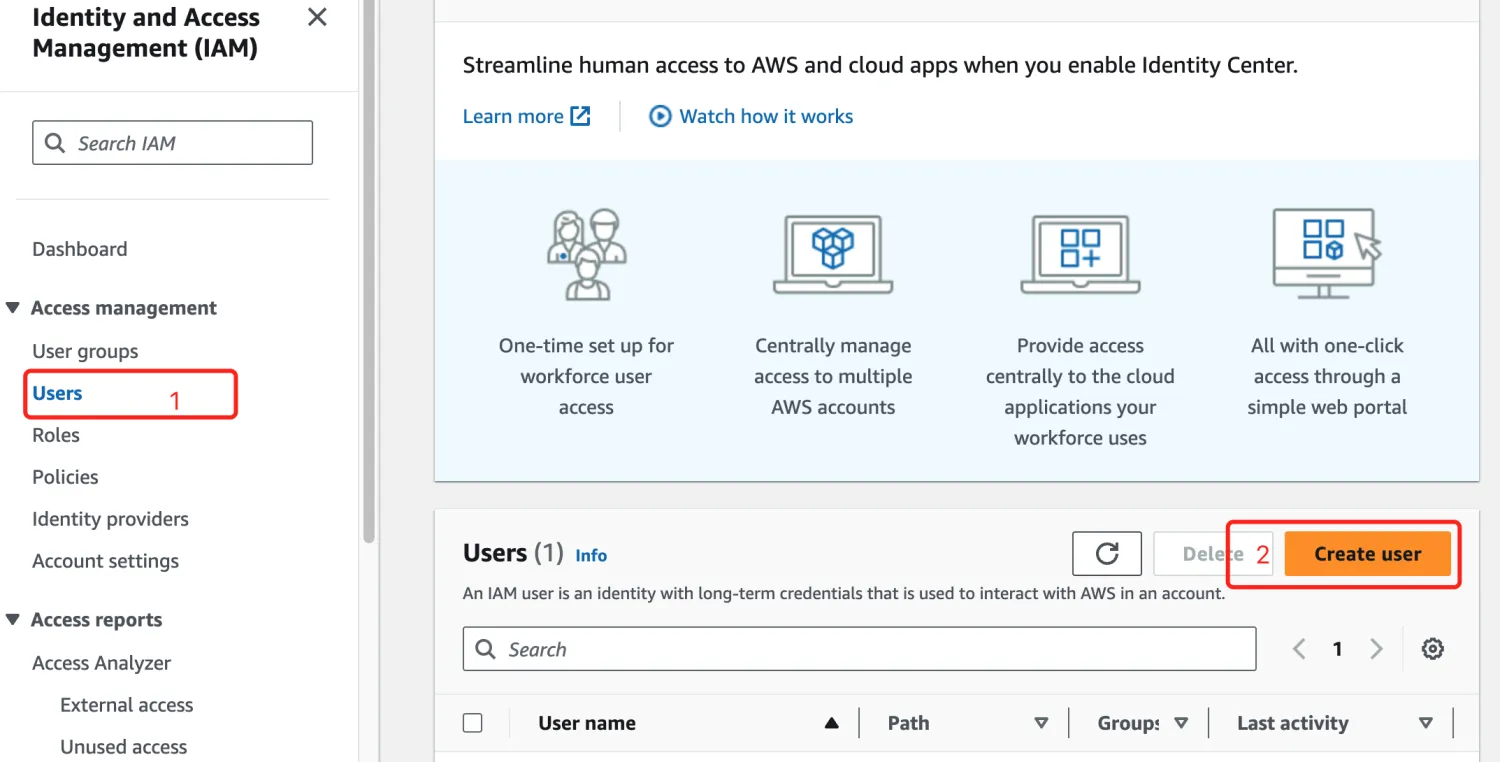This screenshot has height=762, width=1500.
Task: Click 'All with one-click access' portal text
Action: [x=1327, y=376]
